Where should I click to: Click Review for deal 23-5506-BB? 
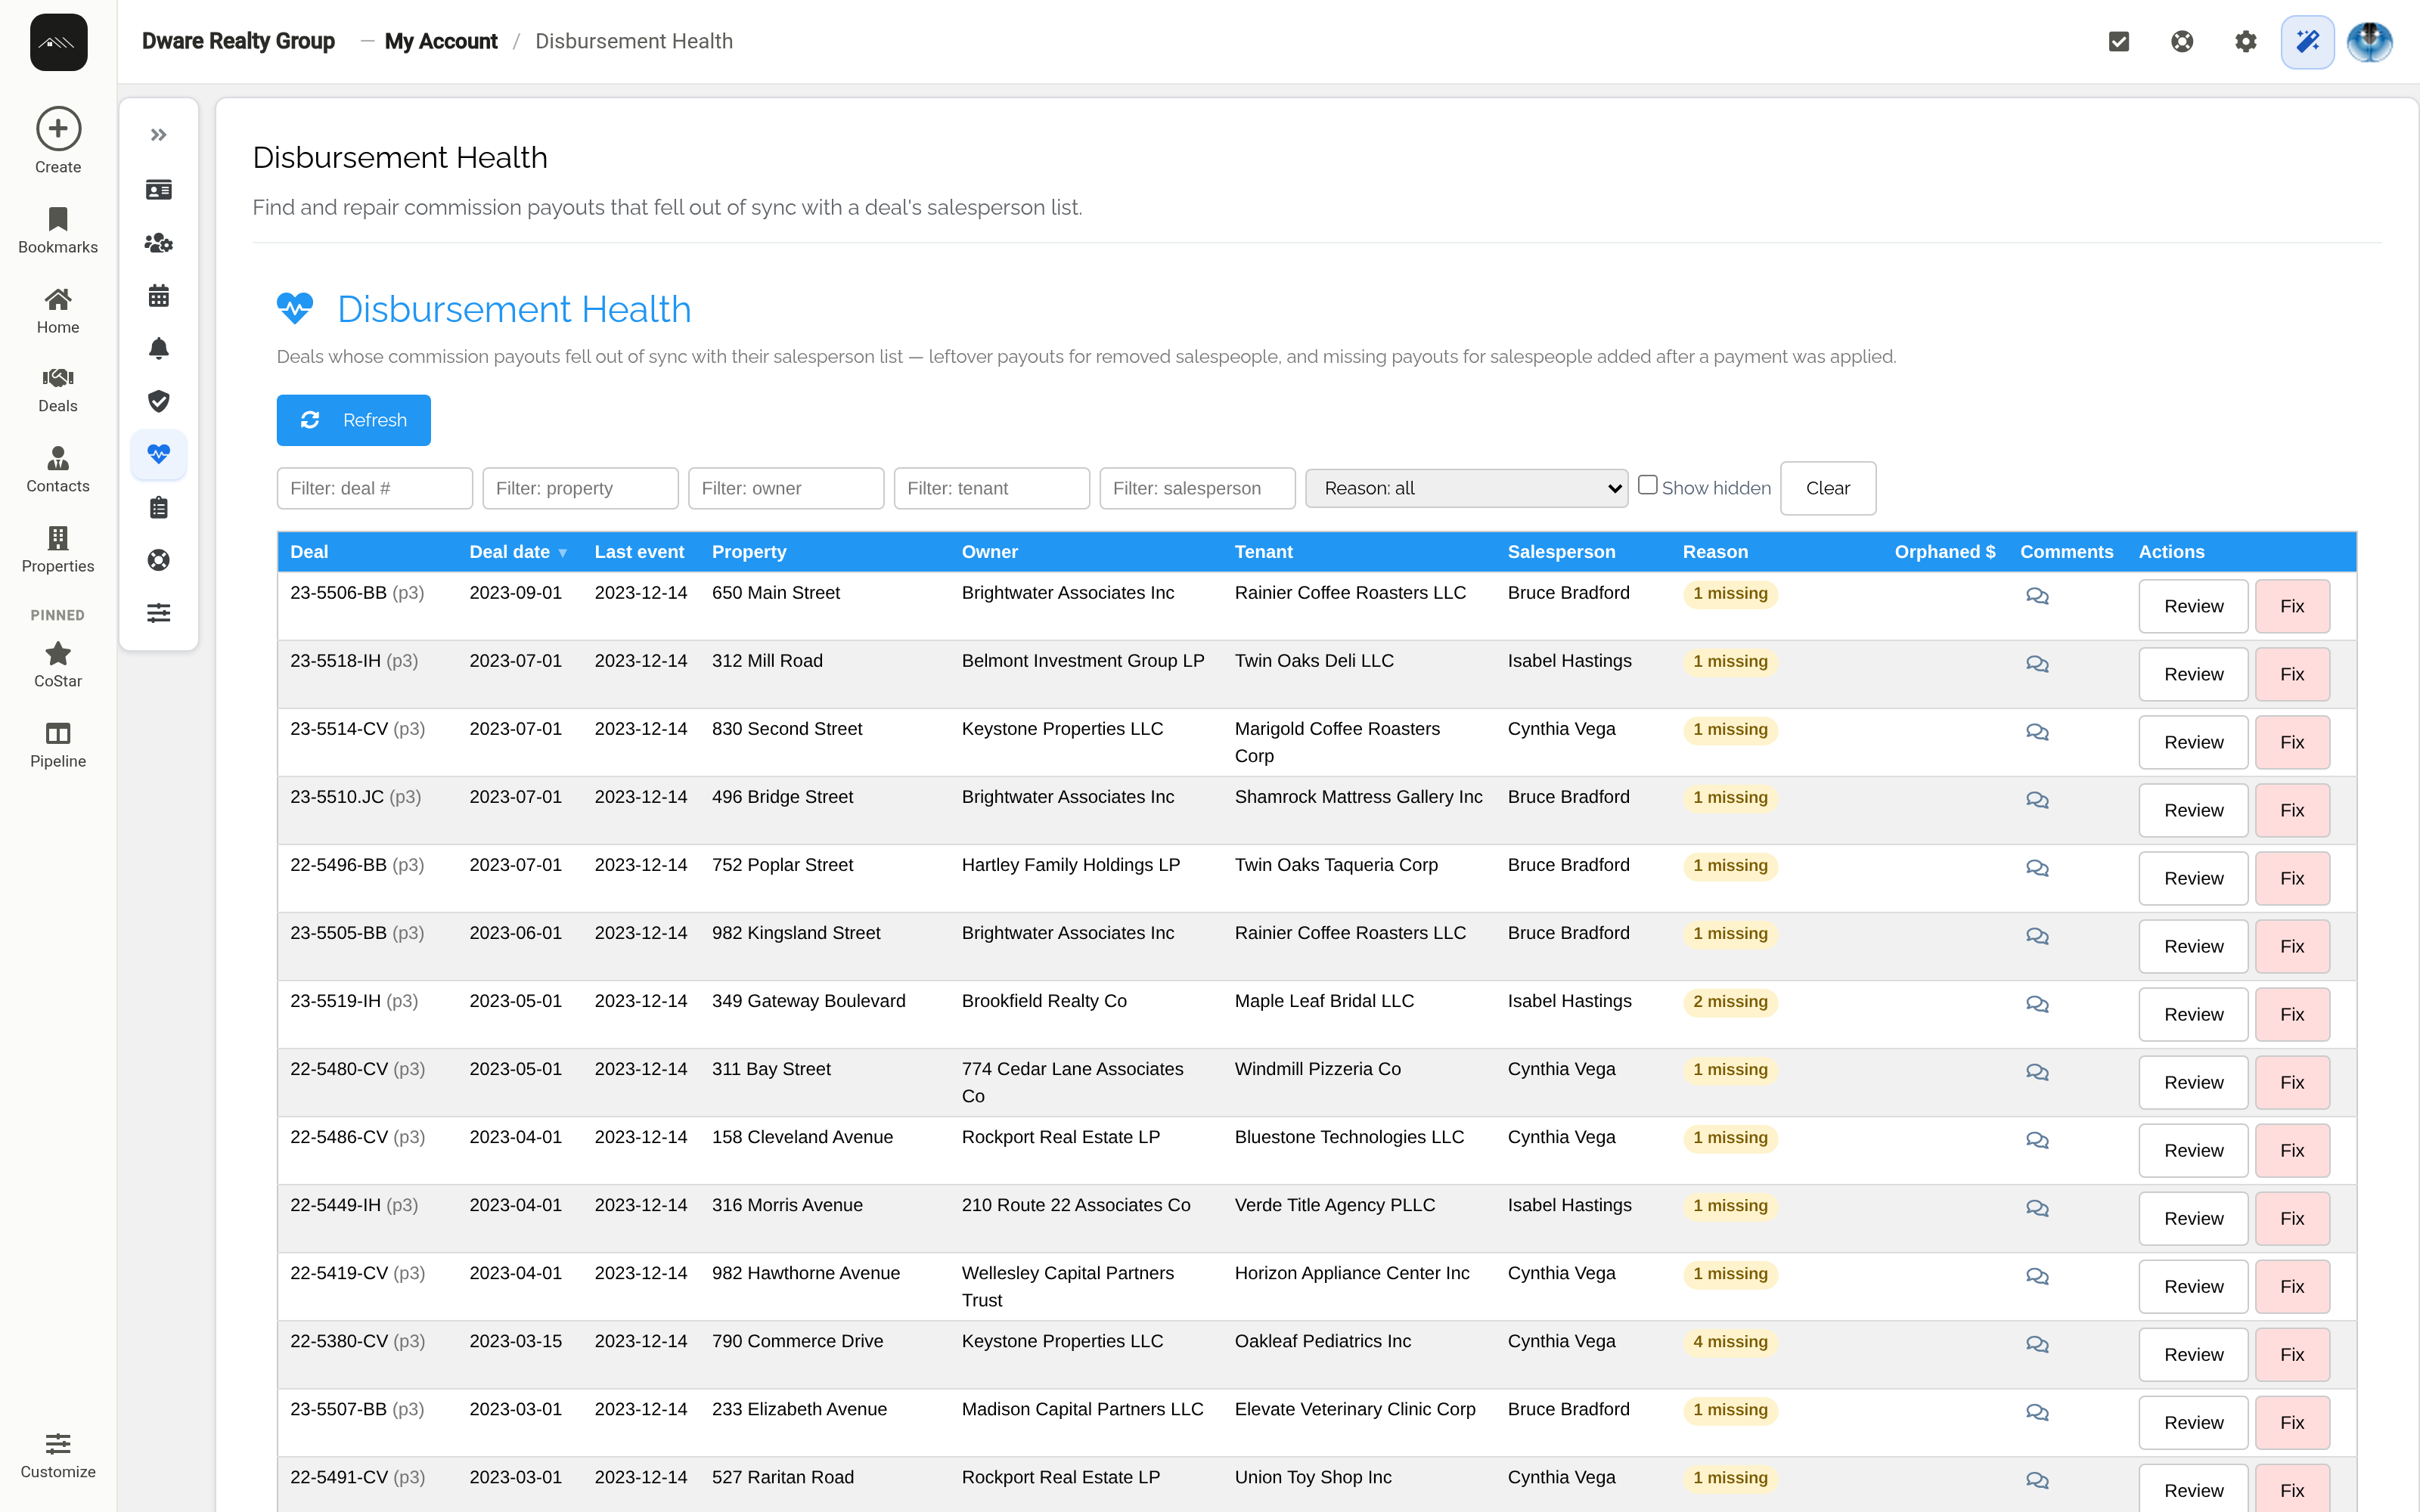(x=2193, y=606)
